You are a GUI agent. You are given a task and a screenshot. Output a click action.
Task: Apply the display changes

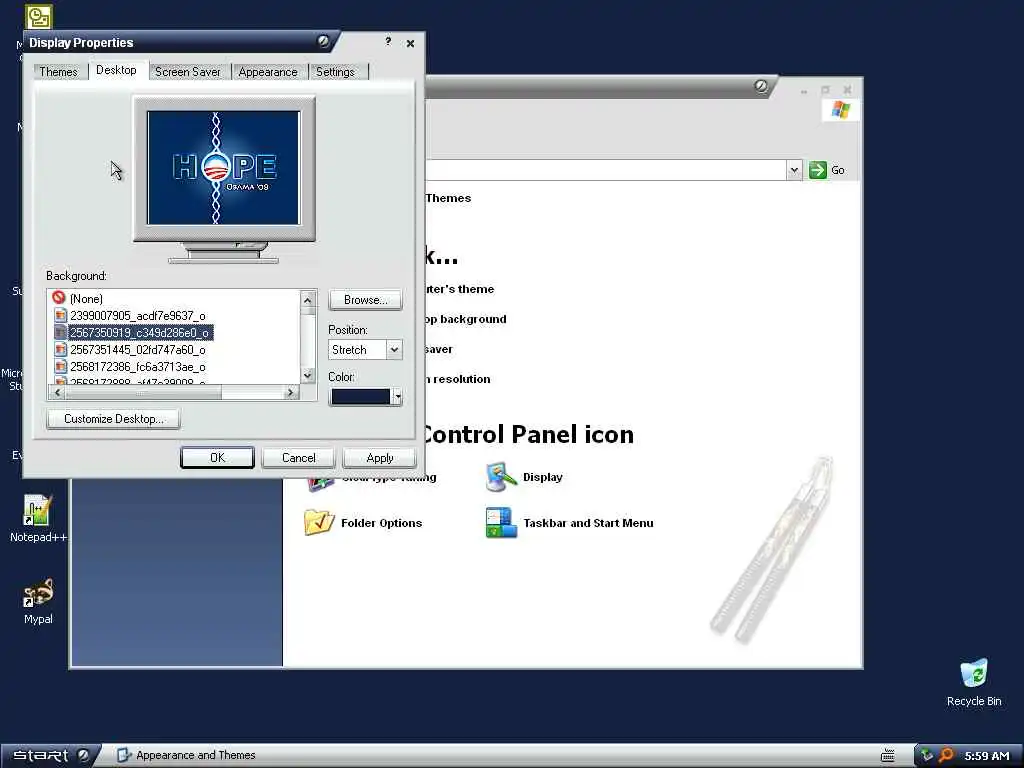[379, 458]
